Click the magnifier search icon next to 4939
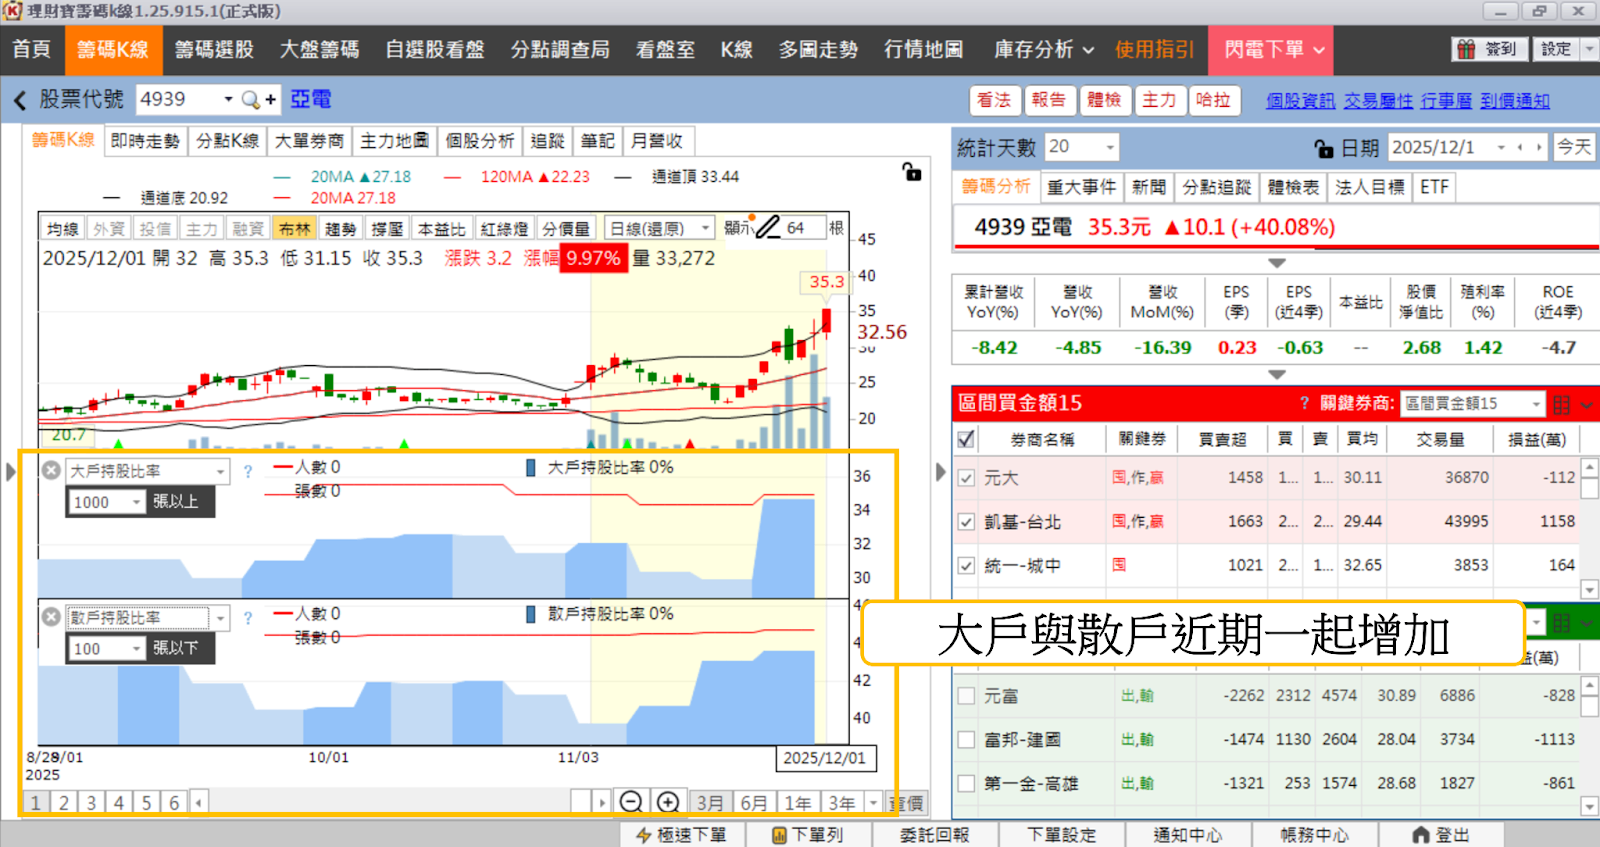Viewport: 1600px width, 847px height. (251, 100)
